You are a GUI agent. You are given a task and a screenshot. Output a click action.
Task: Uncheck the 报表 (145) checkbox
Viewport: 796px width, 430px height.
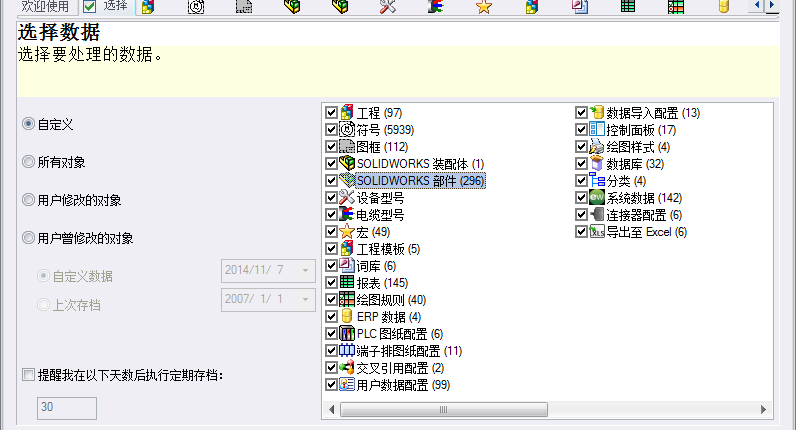click(x=331, y=283)
